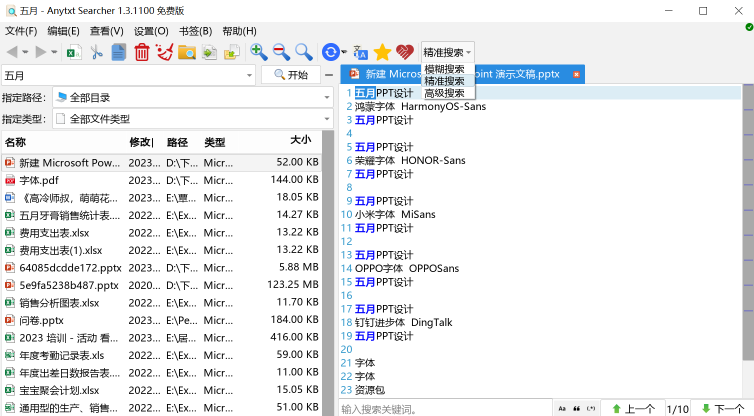Image resolution: width=754 pixels, height=416 pixels.
Task: Open the 精准搜索 search mode dropdown
Action: (x=447, y=52)
